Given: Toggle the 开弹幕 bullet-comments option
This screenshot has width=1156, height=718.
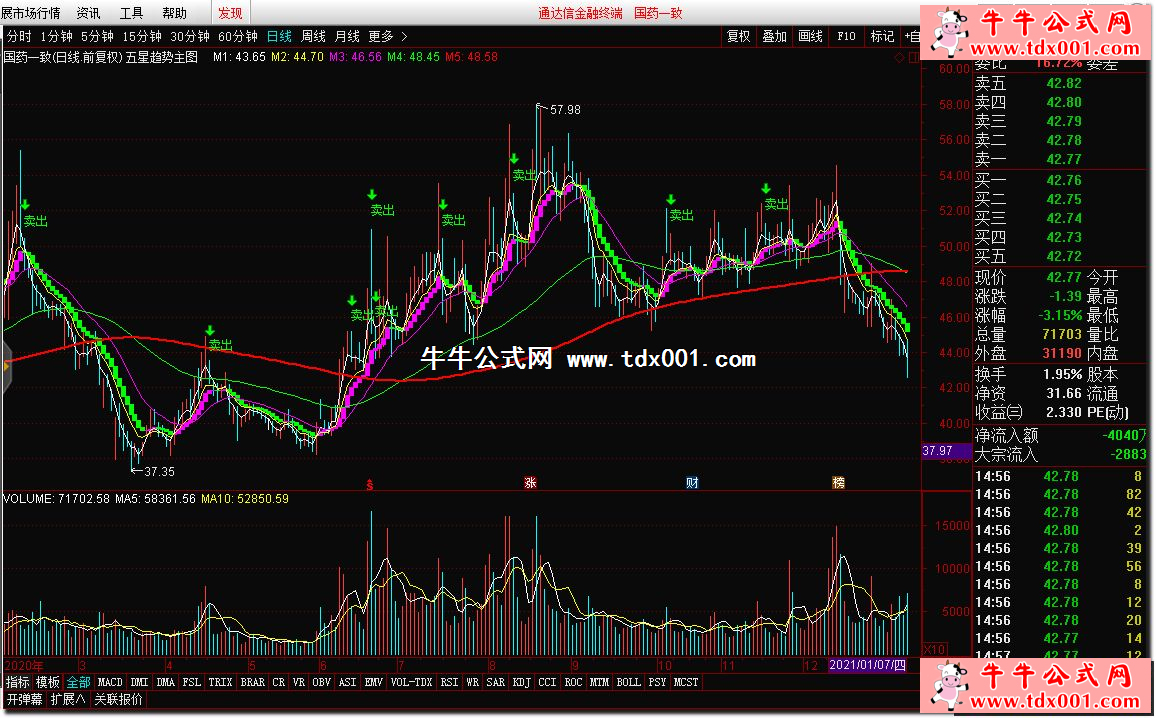Looking at the screenshot, I should click(24, 700).
